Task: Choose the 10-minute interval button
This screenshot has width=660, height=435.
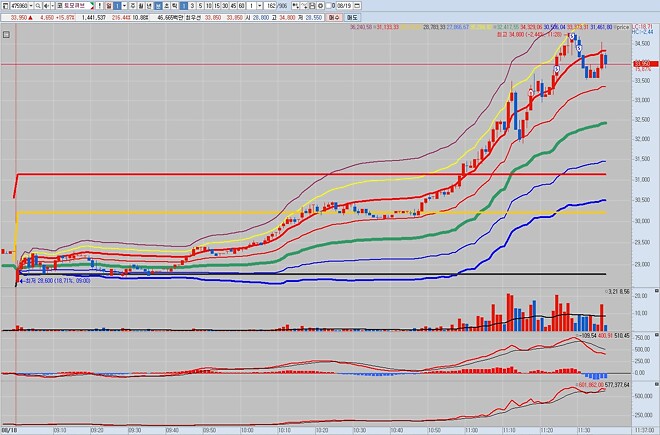Action: [209, 6]
